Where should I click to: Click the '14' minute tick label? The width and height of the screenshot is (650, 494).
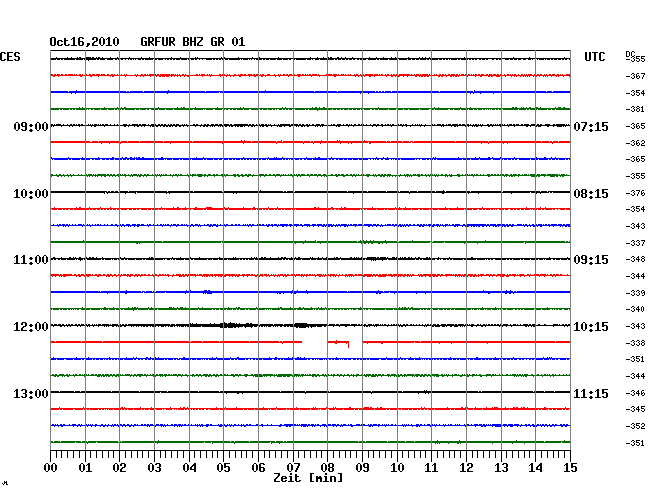pos(535,467)
